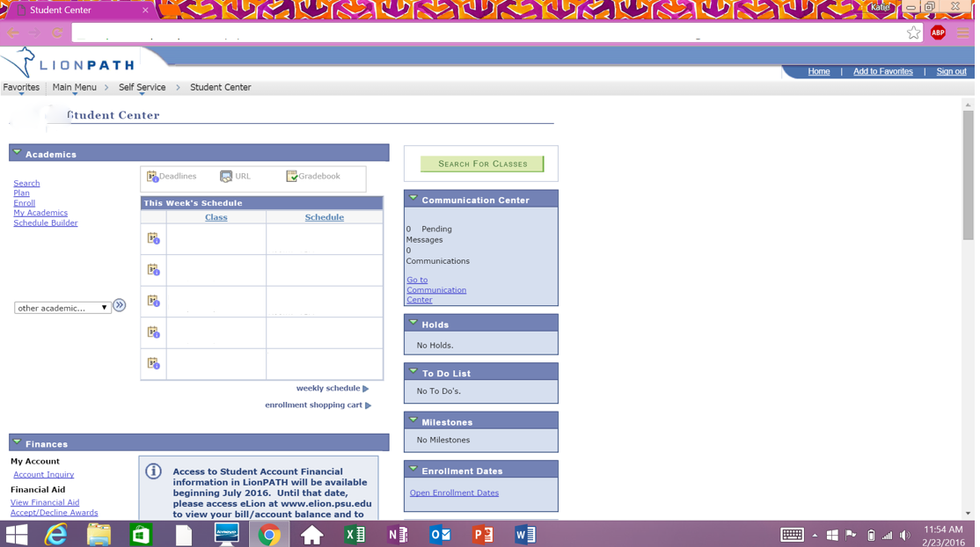
Task: Open the Main Menu navigation item
Action: pos(74,88)
